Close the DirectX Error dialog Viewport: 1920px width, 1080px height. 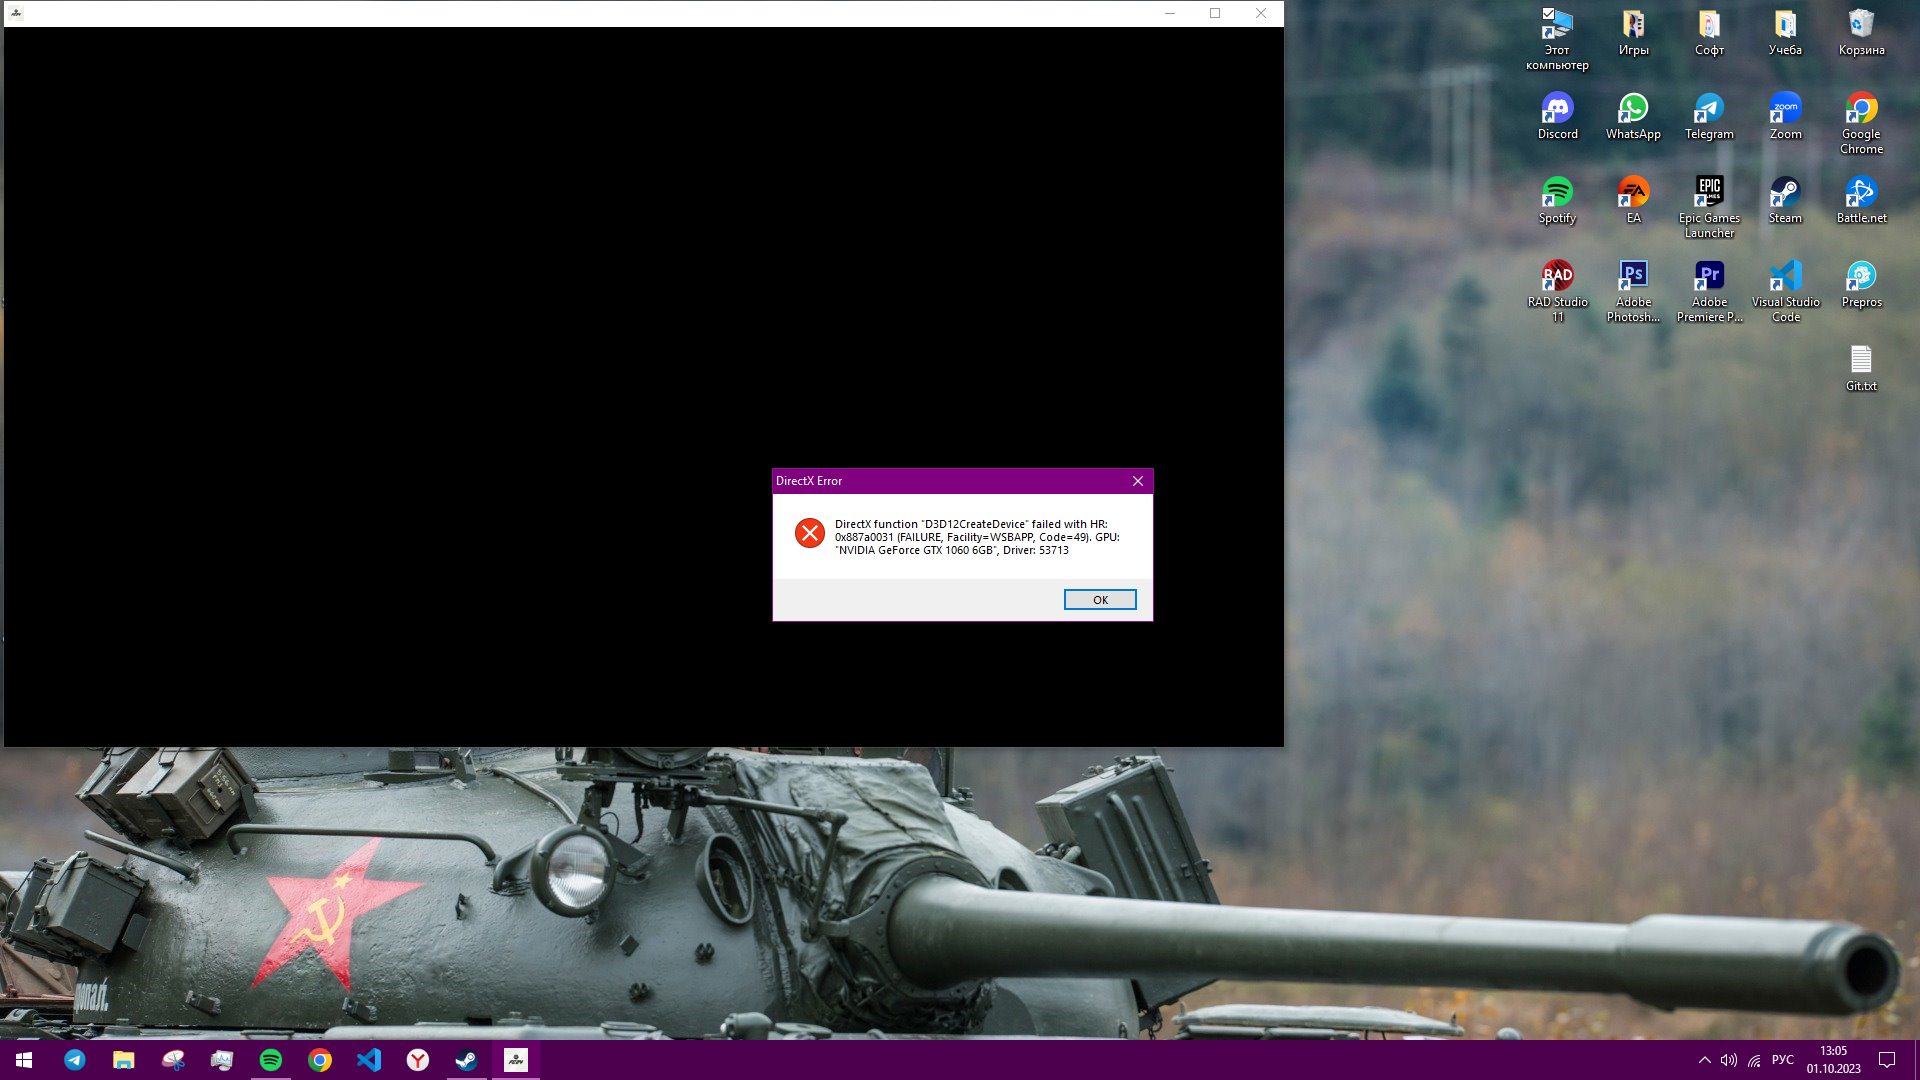1137,481
